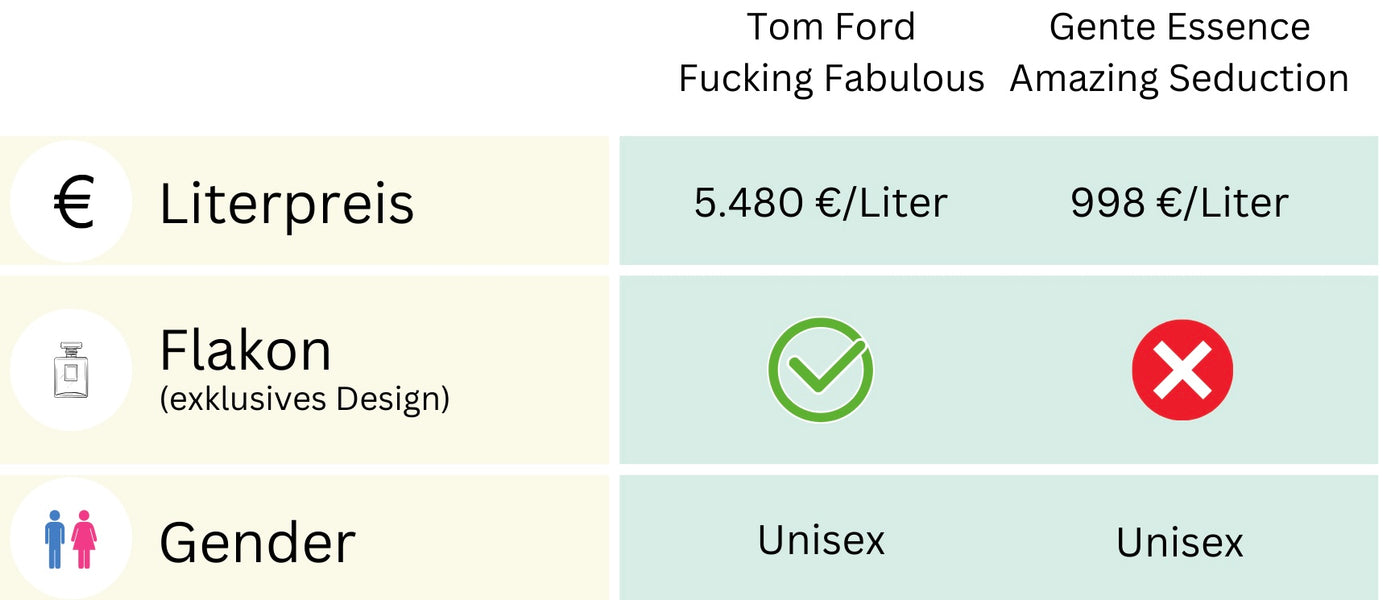Click the 5.480 €/Liter price
Viewport: 1383px width, 600px height.
point(820,203)
